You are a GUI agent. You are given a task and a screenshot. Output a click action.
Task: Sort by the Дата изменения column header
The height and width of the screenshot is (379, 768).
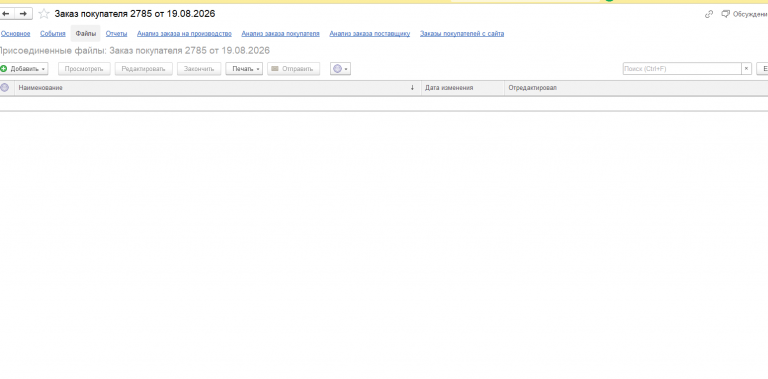[463, 88]
